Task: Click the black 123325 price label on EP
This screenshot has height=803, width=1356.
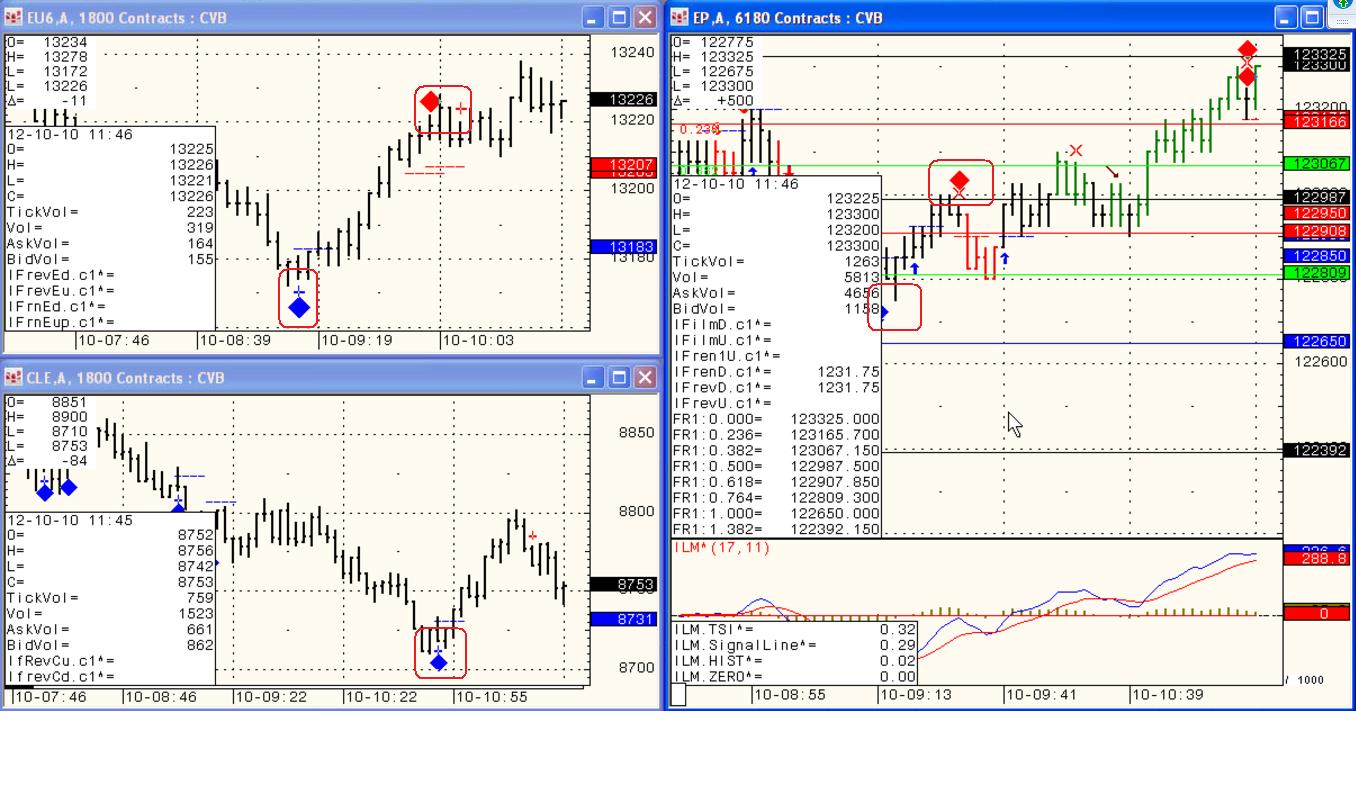Action: tap(1316, 53)
